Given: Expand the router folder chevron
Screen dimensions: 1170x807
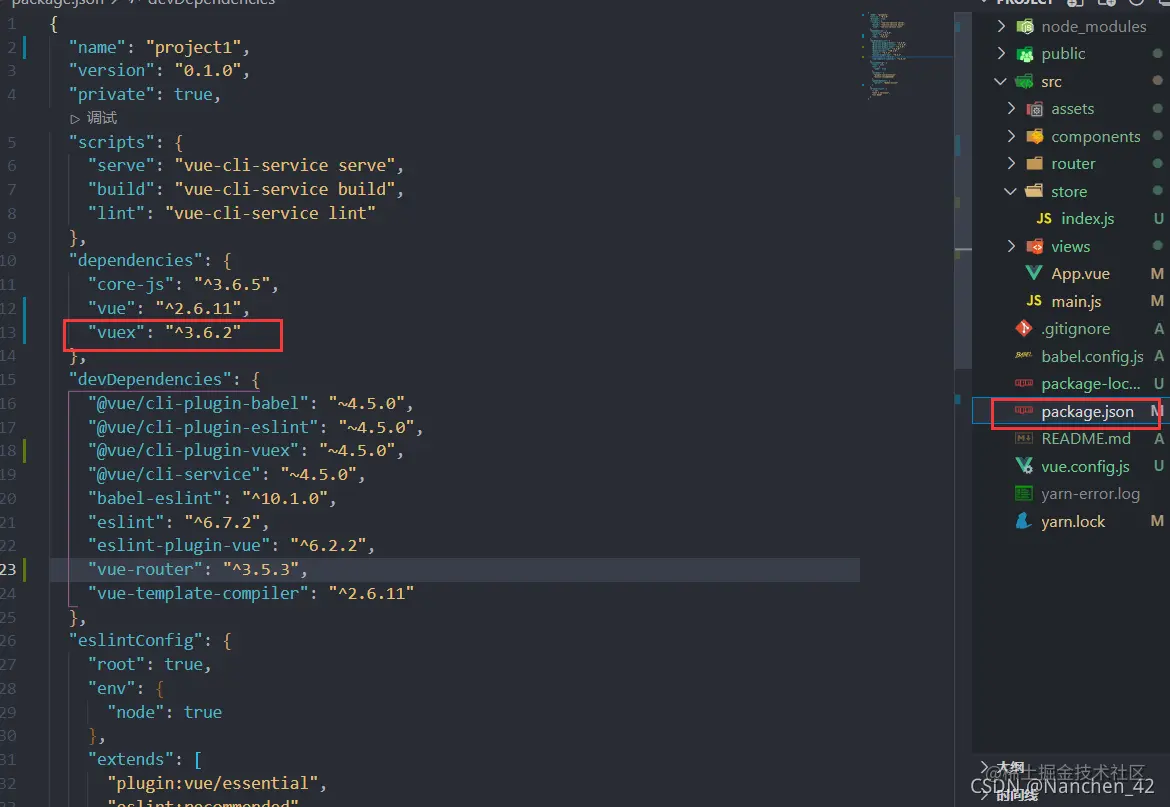Looking at the screenshot, I should pos(1011,163).
